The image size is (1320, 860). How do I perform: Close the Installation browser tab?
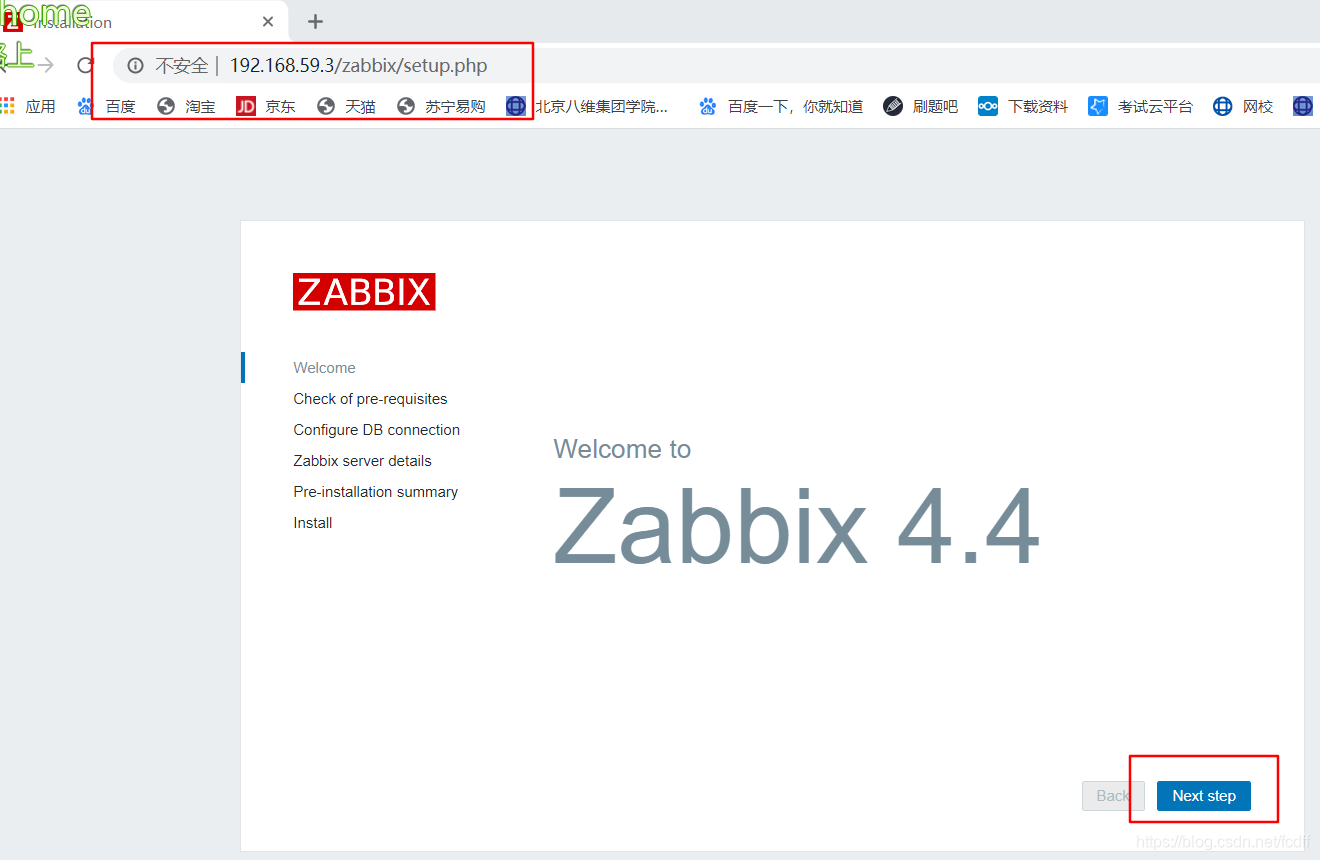268,21
